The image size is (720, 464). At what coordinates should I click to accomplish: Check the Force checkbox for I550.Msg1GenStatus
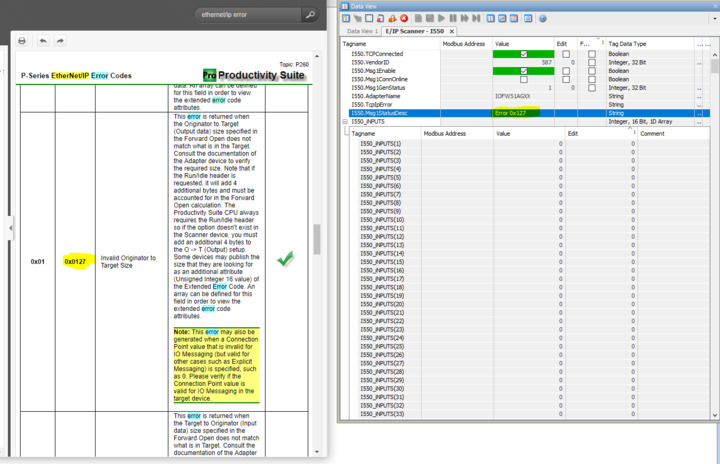tap(592, 88)
